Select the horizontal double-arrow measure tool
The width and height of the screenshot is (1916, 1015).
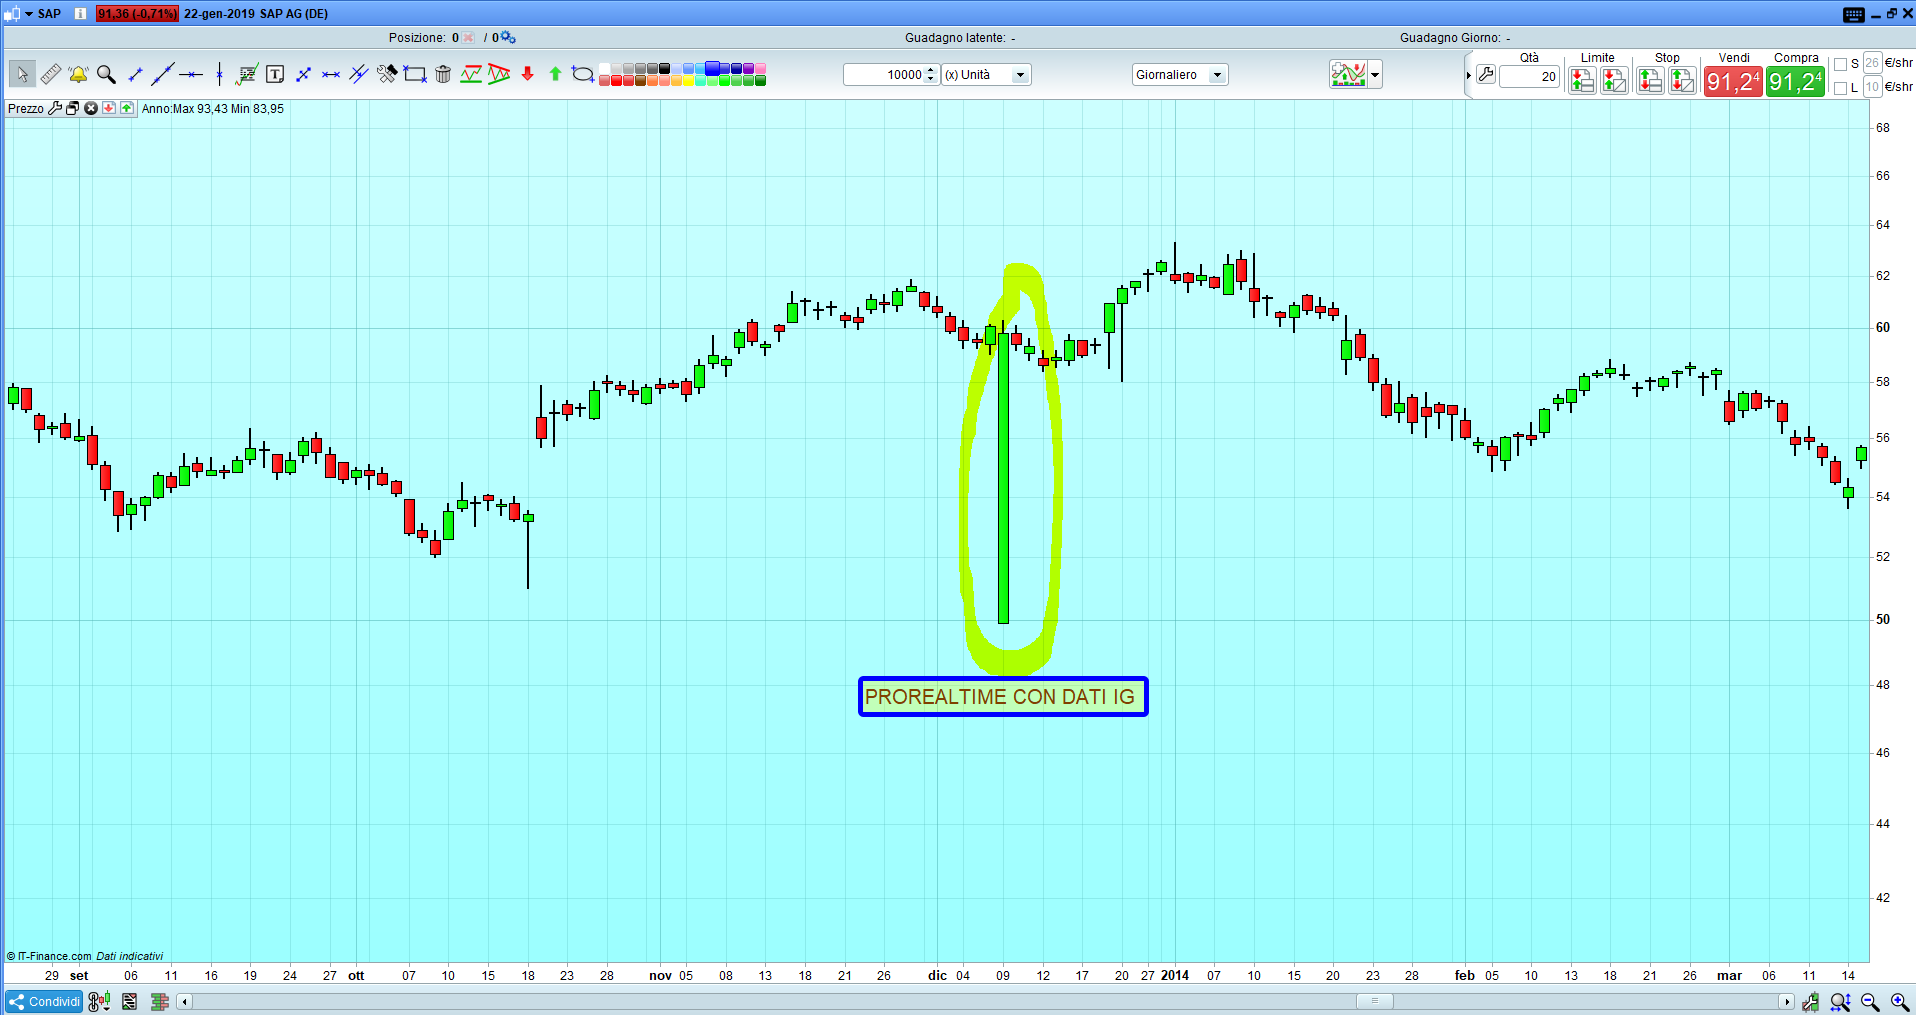click(331, 74)
